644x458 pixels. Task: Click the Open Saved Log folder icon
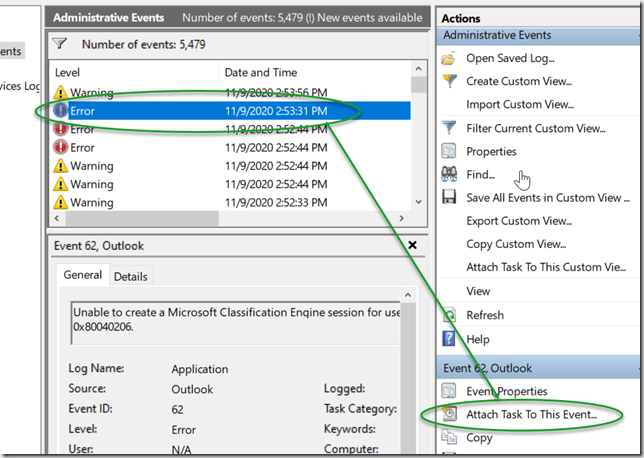pyautogui.click(x=448, y=58)
